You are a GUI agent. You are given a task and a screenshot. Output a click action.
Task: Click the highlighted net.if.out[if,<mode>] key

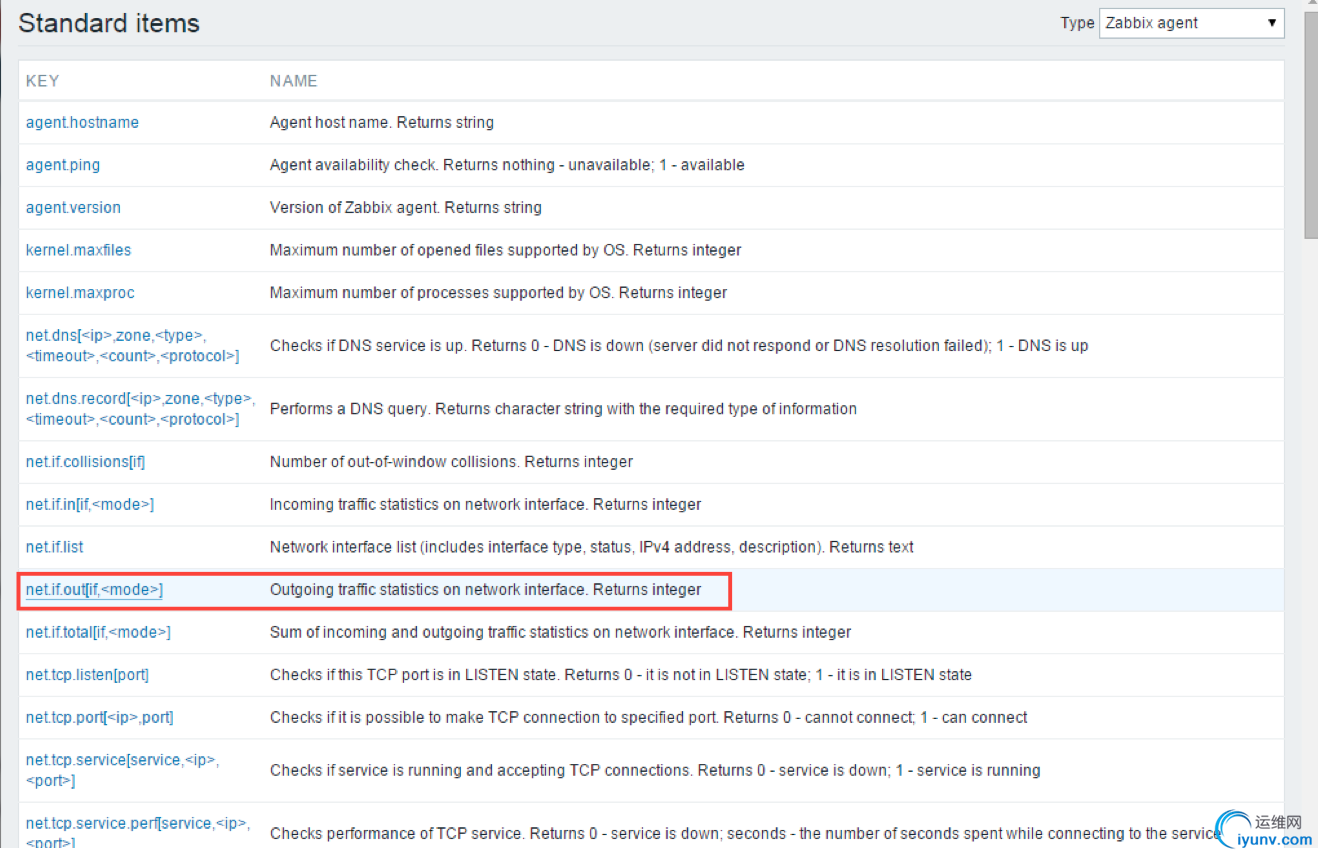pos(94,590)
